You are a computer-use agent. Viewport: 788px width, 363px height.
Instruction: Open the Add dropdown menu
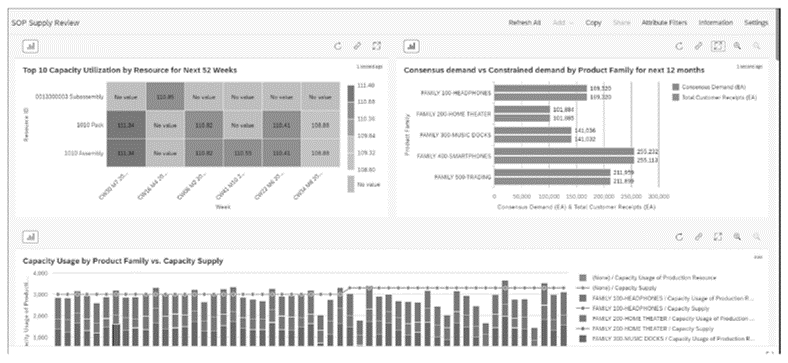click(x=563, y=23)
